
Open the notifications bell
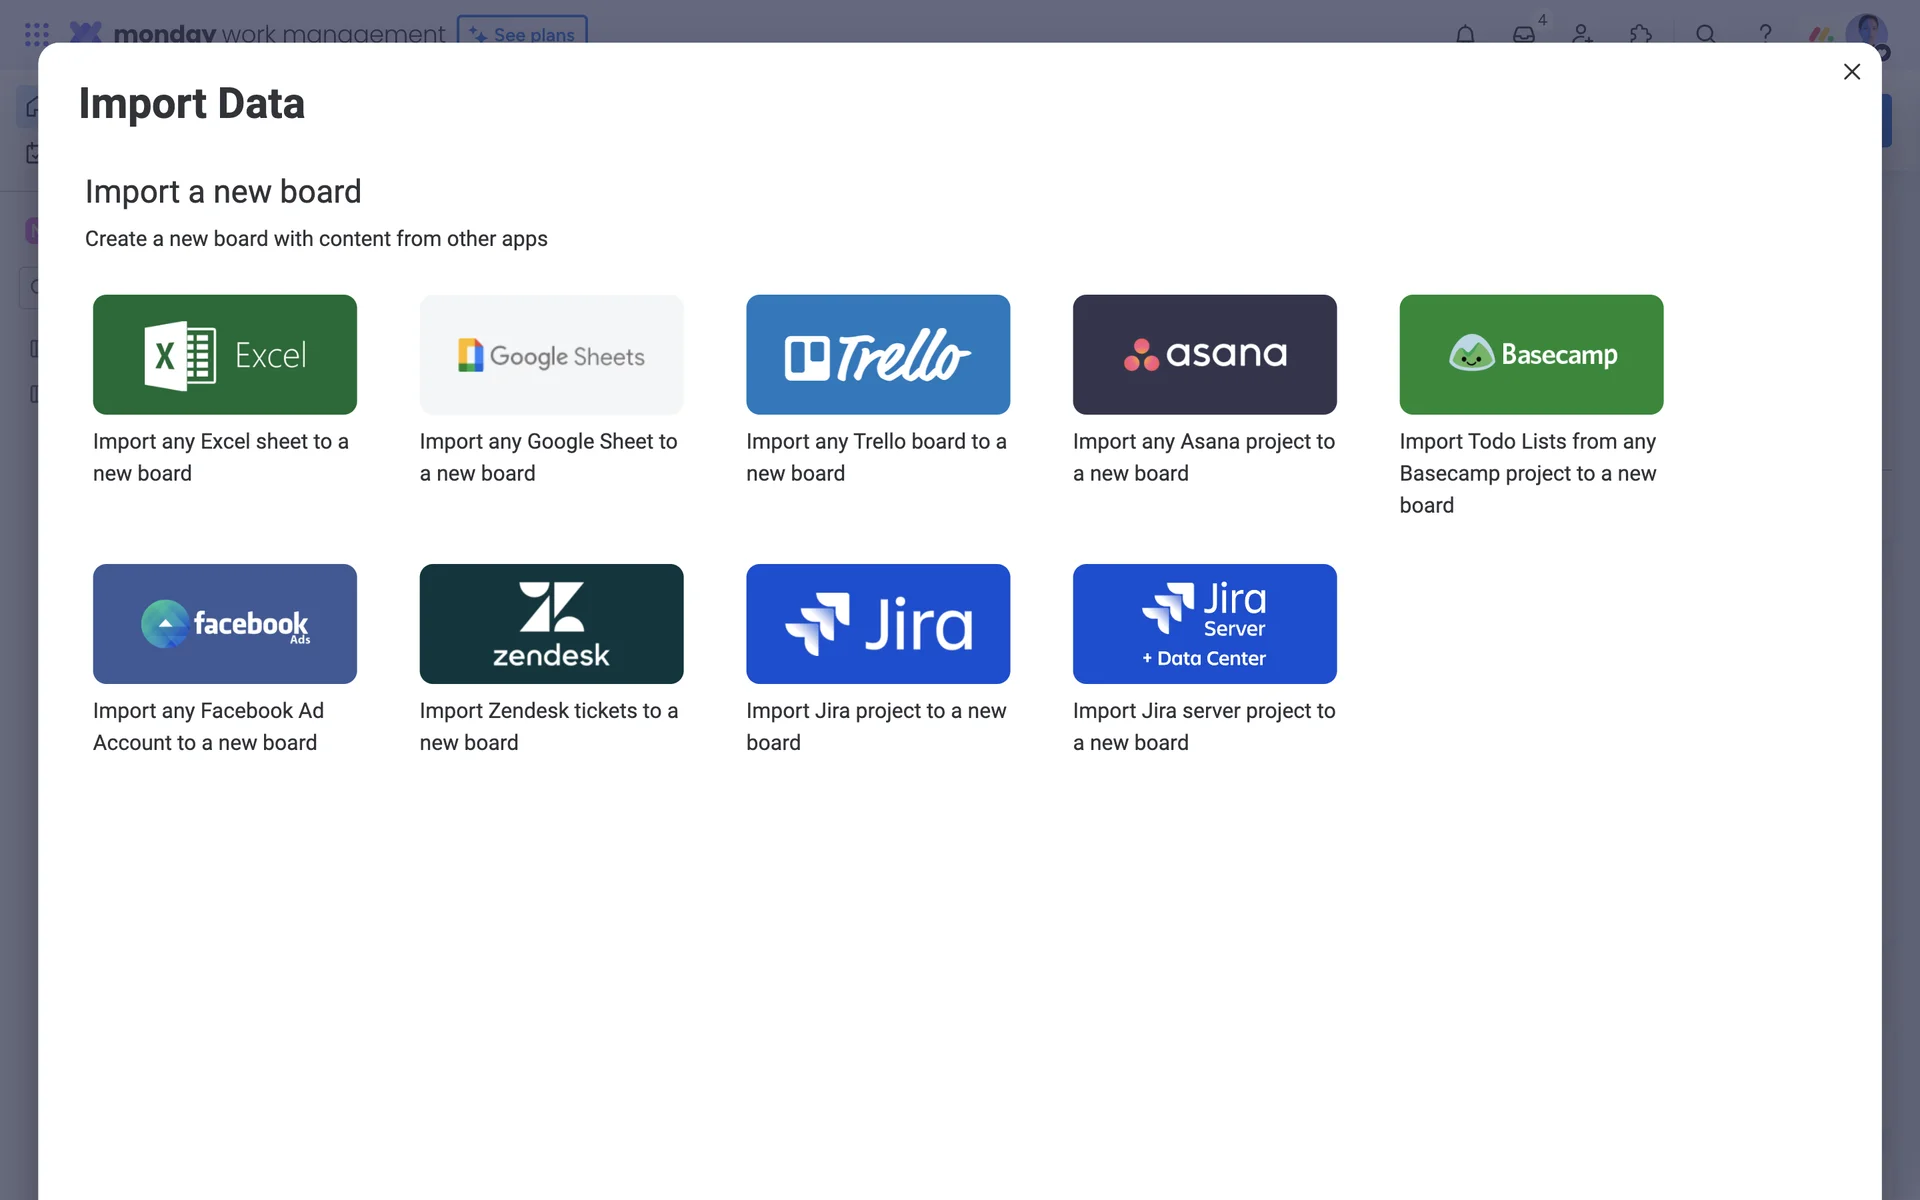click(x=1465, y=33)
